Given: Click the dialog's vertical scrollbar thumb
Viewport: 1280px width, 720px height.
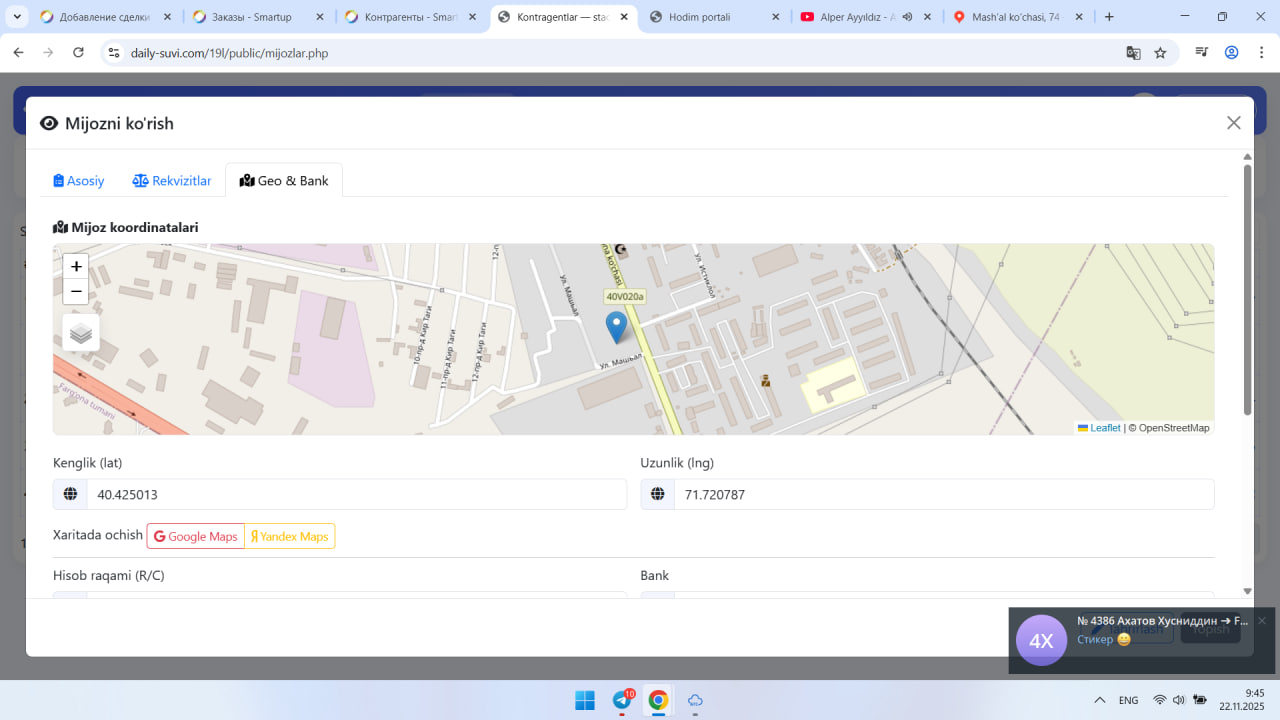Looking at the screenshot, I should coord(1247,290).
